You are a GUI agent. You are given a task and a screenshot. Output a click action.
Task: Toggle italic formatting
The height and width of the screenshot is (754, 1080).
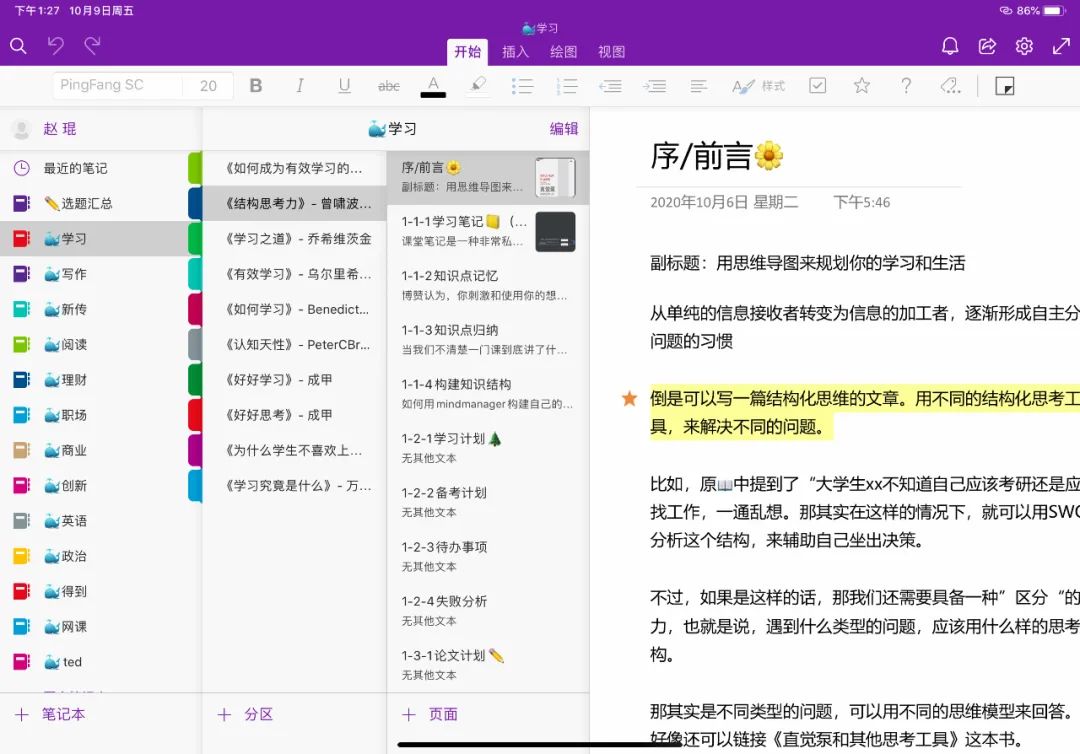click(x=300, y=85)
